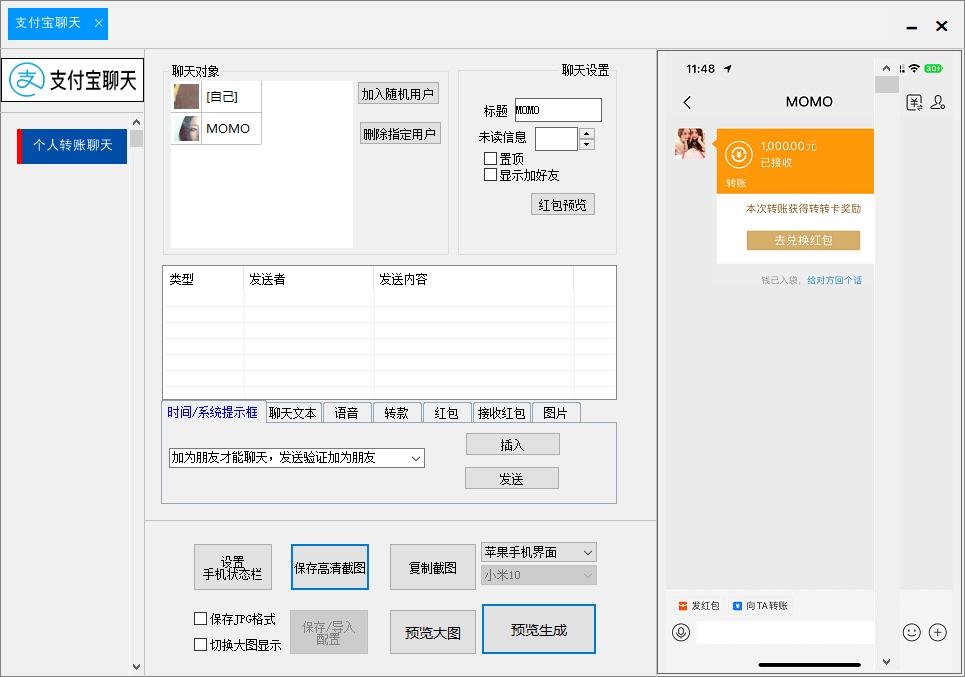Click the 预览生成 button

point(538,629)
